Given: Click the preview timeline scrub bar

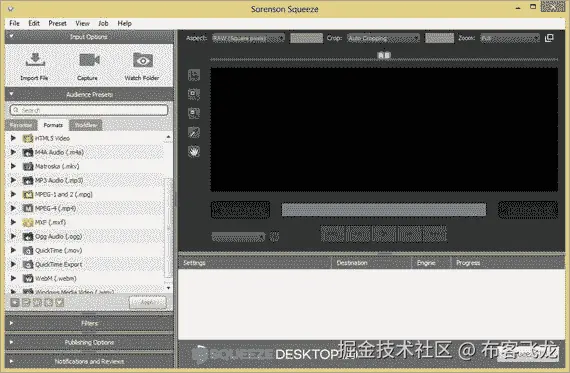Looking at the screenshot, I should tap(384, 210).
